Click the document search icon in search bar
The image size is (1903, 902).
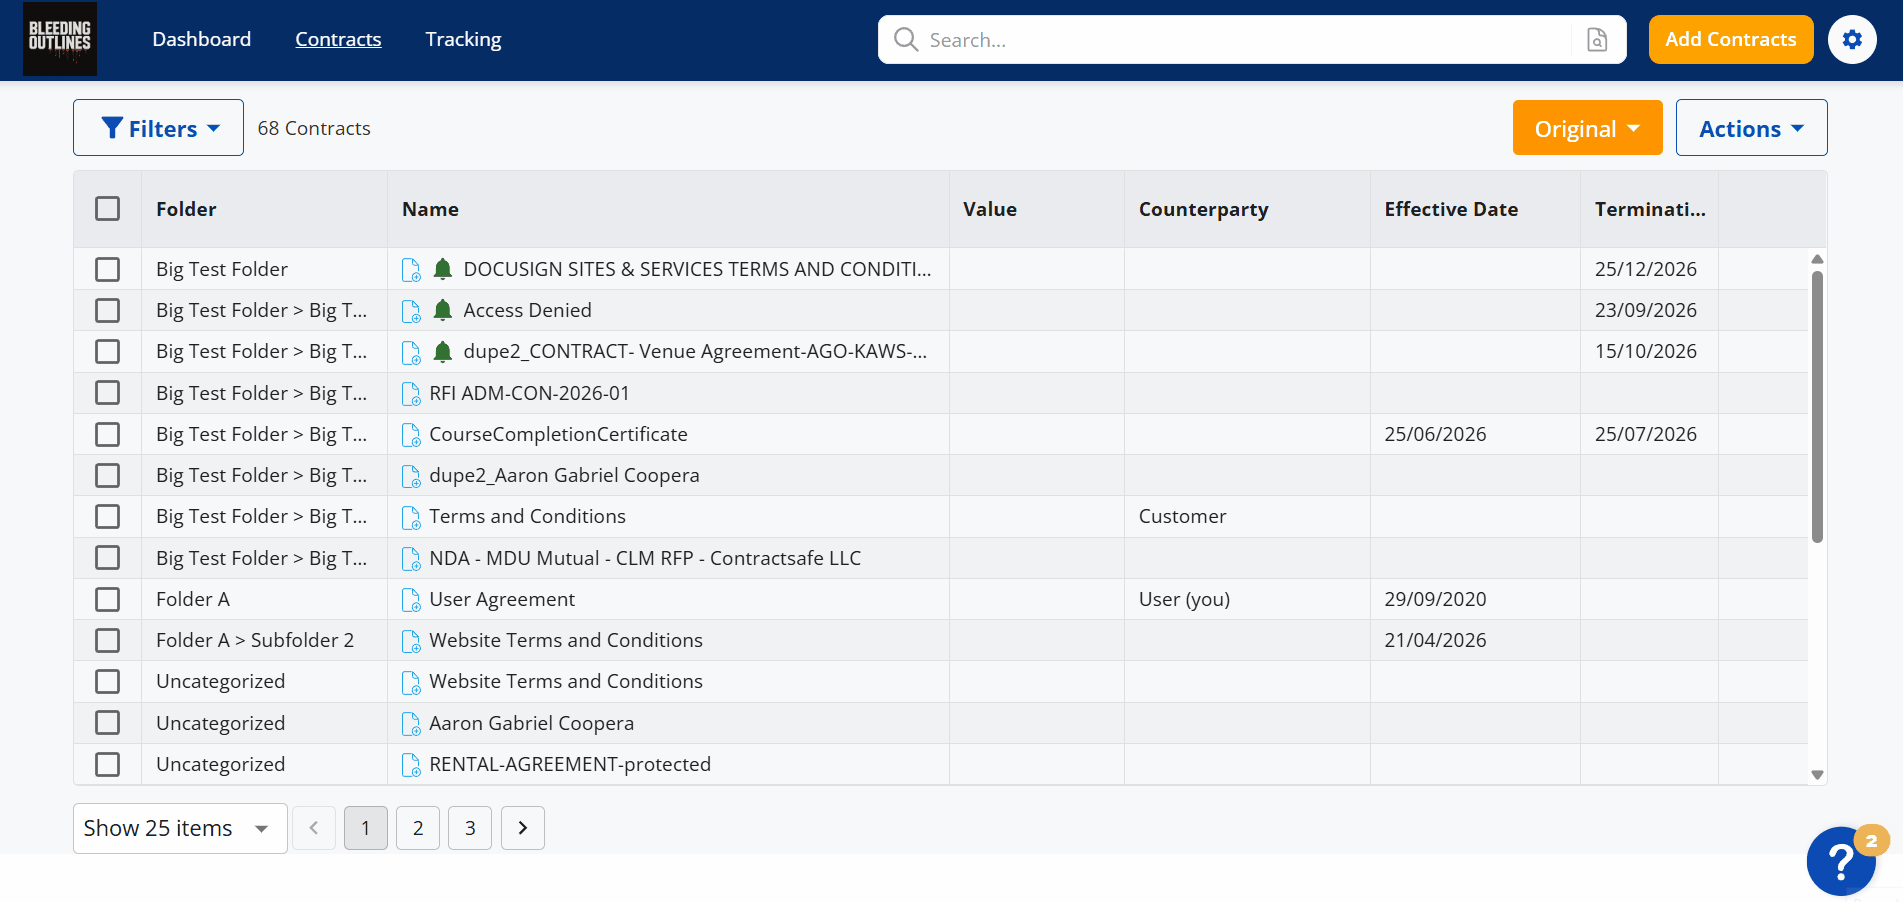pyautogui.click(x=1597, y=40)
